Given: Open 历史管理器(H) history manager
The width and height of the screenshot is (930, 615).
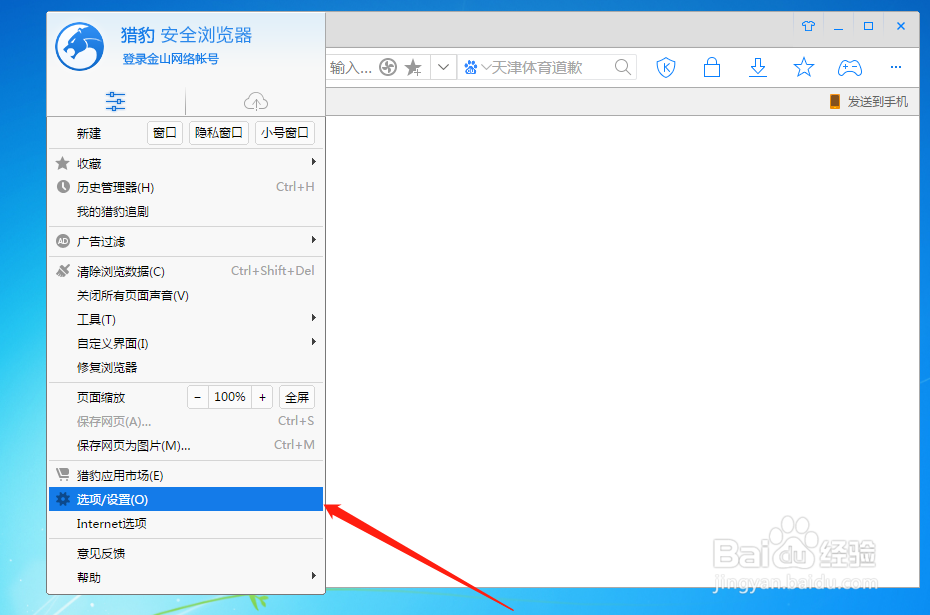Looking at the screenshot, I should click(x=186, y=187).
